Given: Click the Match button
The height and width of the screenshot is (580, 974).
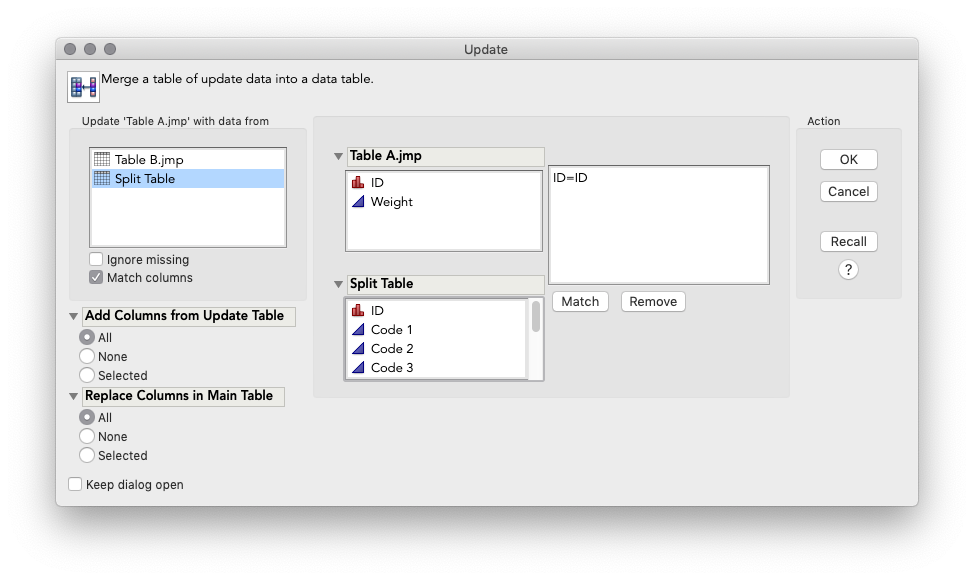Looking at the screenshot, I should pos(580,302).
